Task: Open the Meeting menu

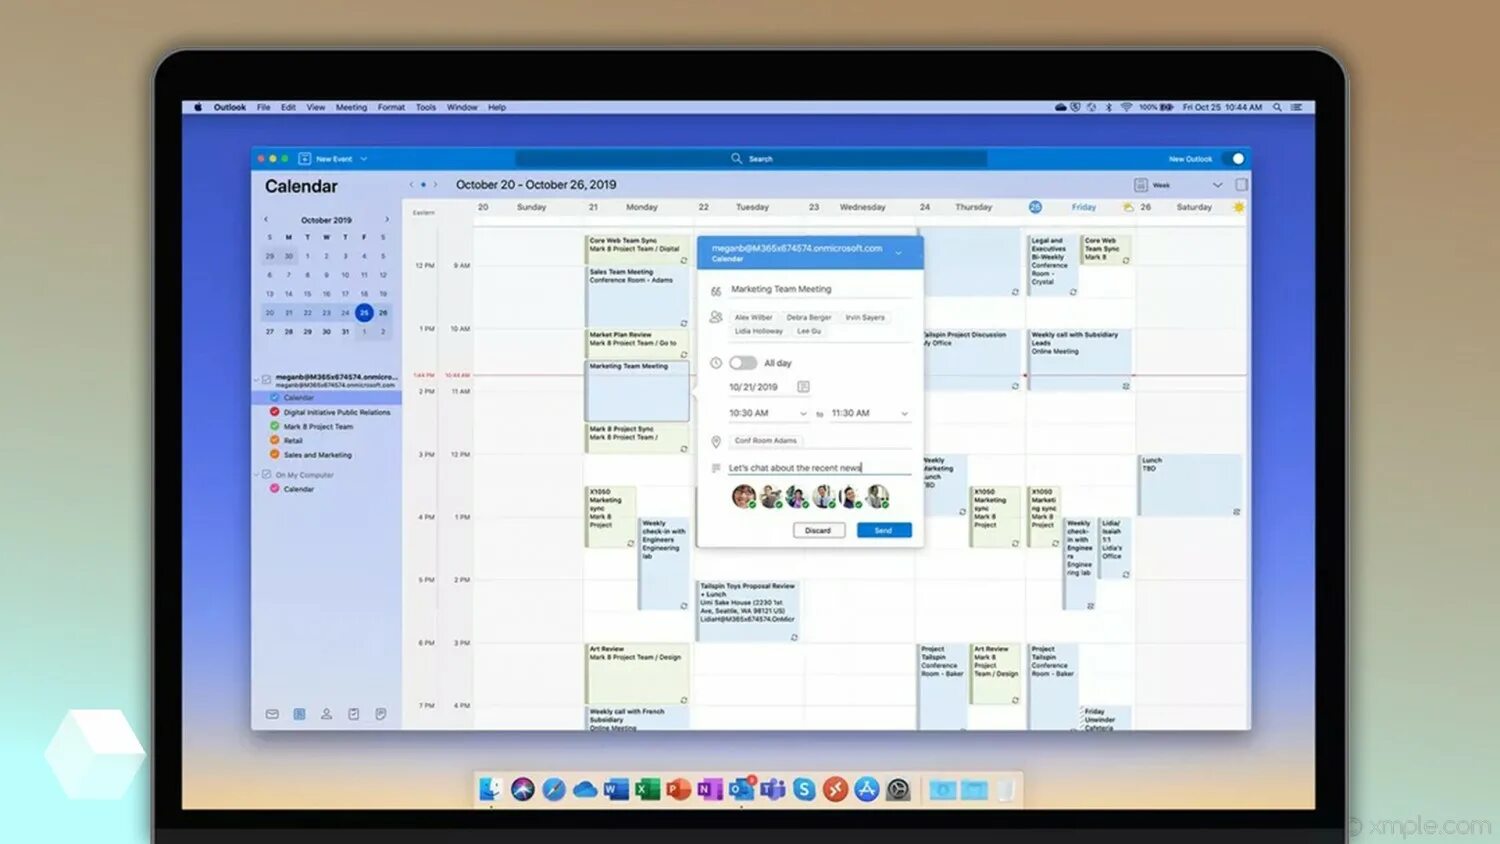Action: tap(351, 107)
